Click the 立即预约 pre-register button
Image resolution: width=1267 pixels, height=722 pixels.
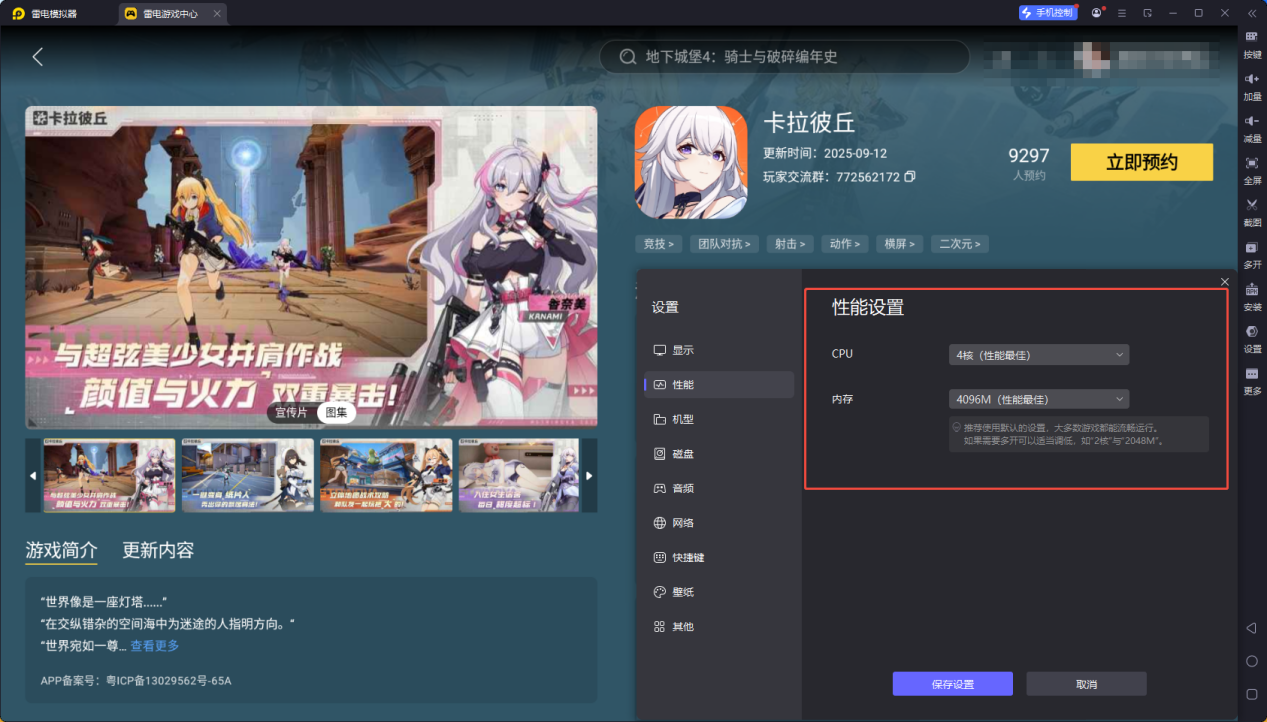pos(1141,162)
